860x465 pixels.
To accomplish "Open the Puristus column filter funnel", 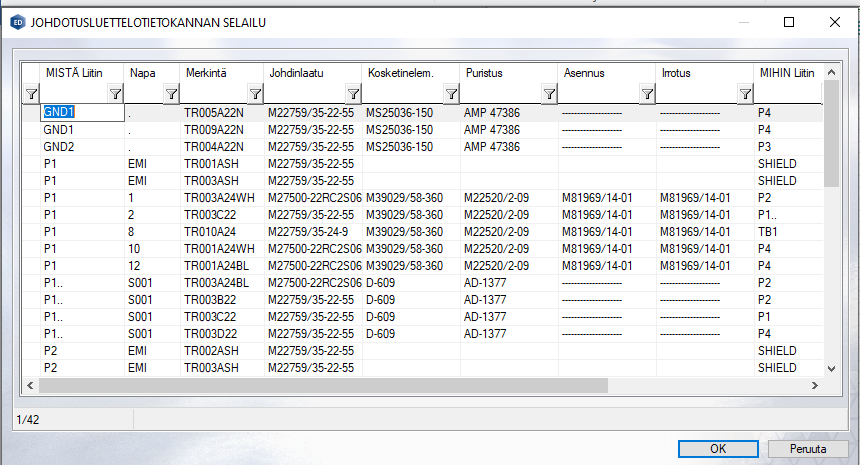I will click(549, 94).
